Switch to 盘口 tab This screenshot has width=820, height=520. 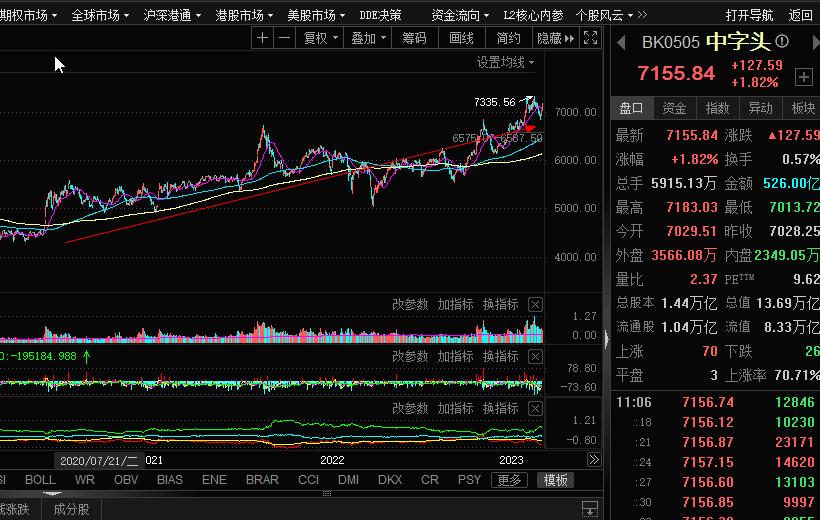631,108
